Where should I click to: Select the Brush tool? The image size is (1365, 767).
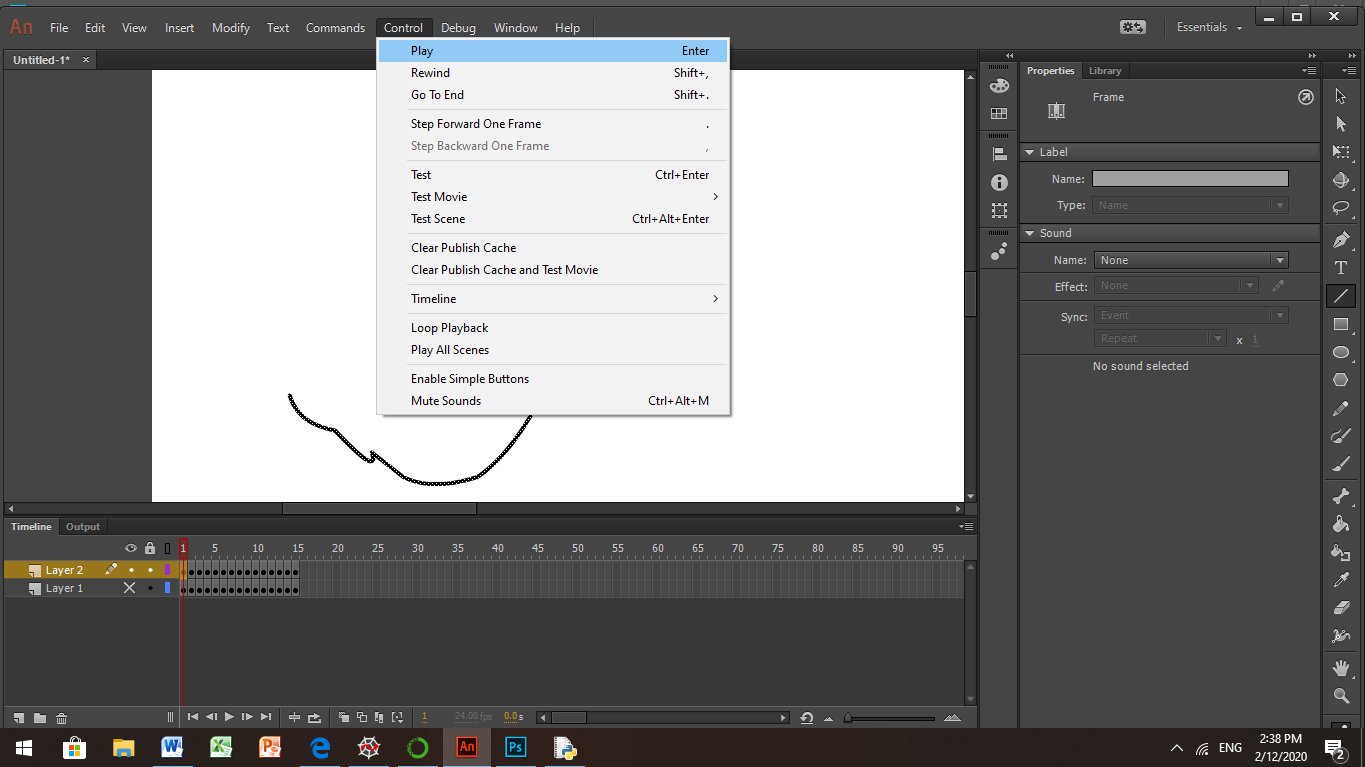pos(1341,465)
